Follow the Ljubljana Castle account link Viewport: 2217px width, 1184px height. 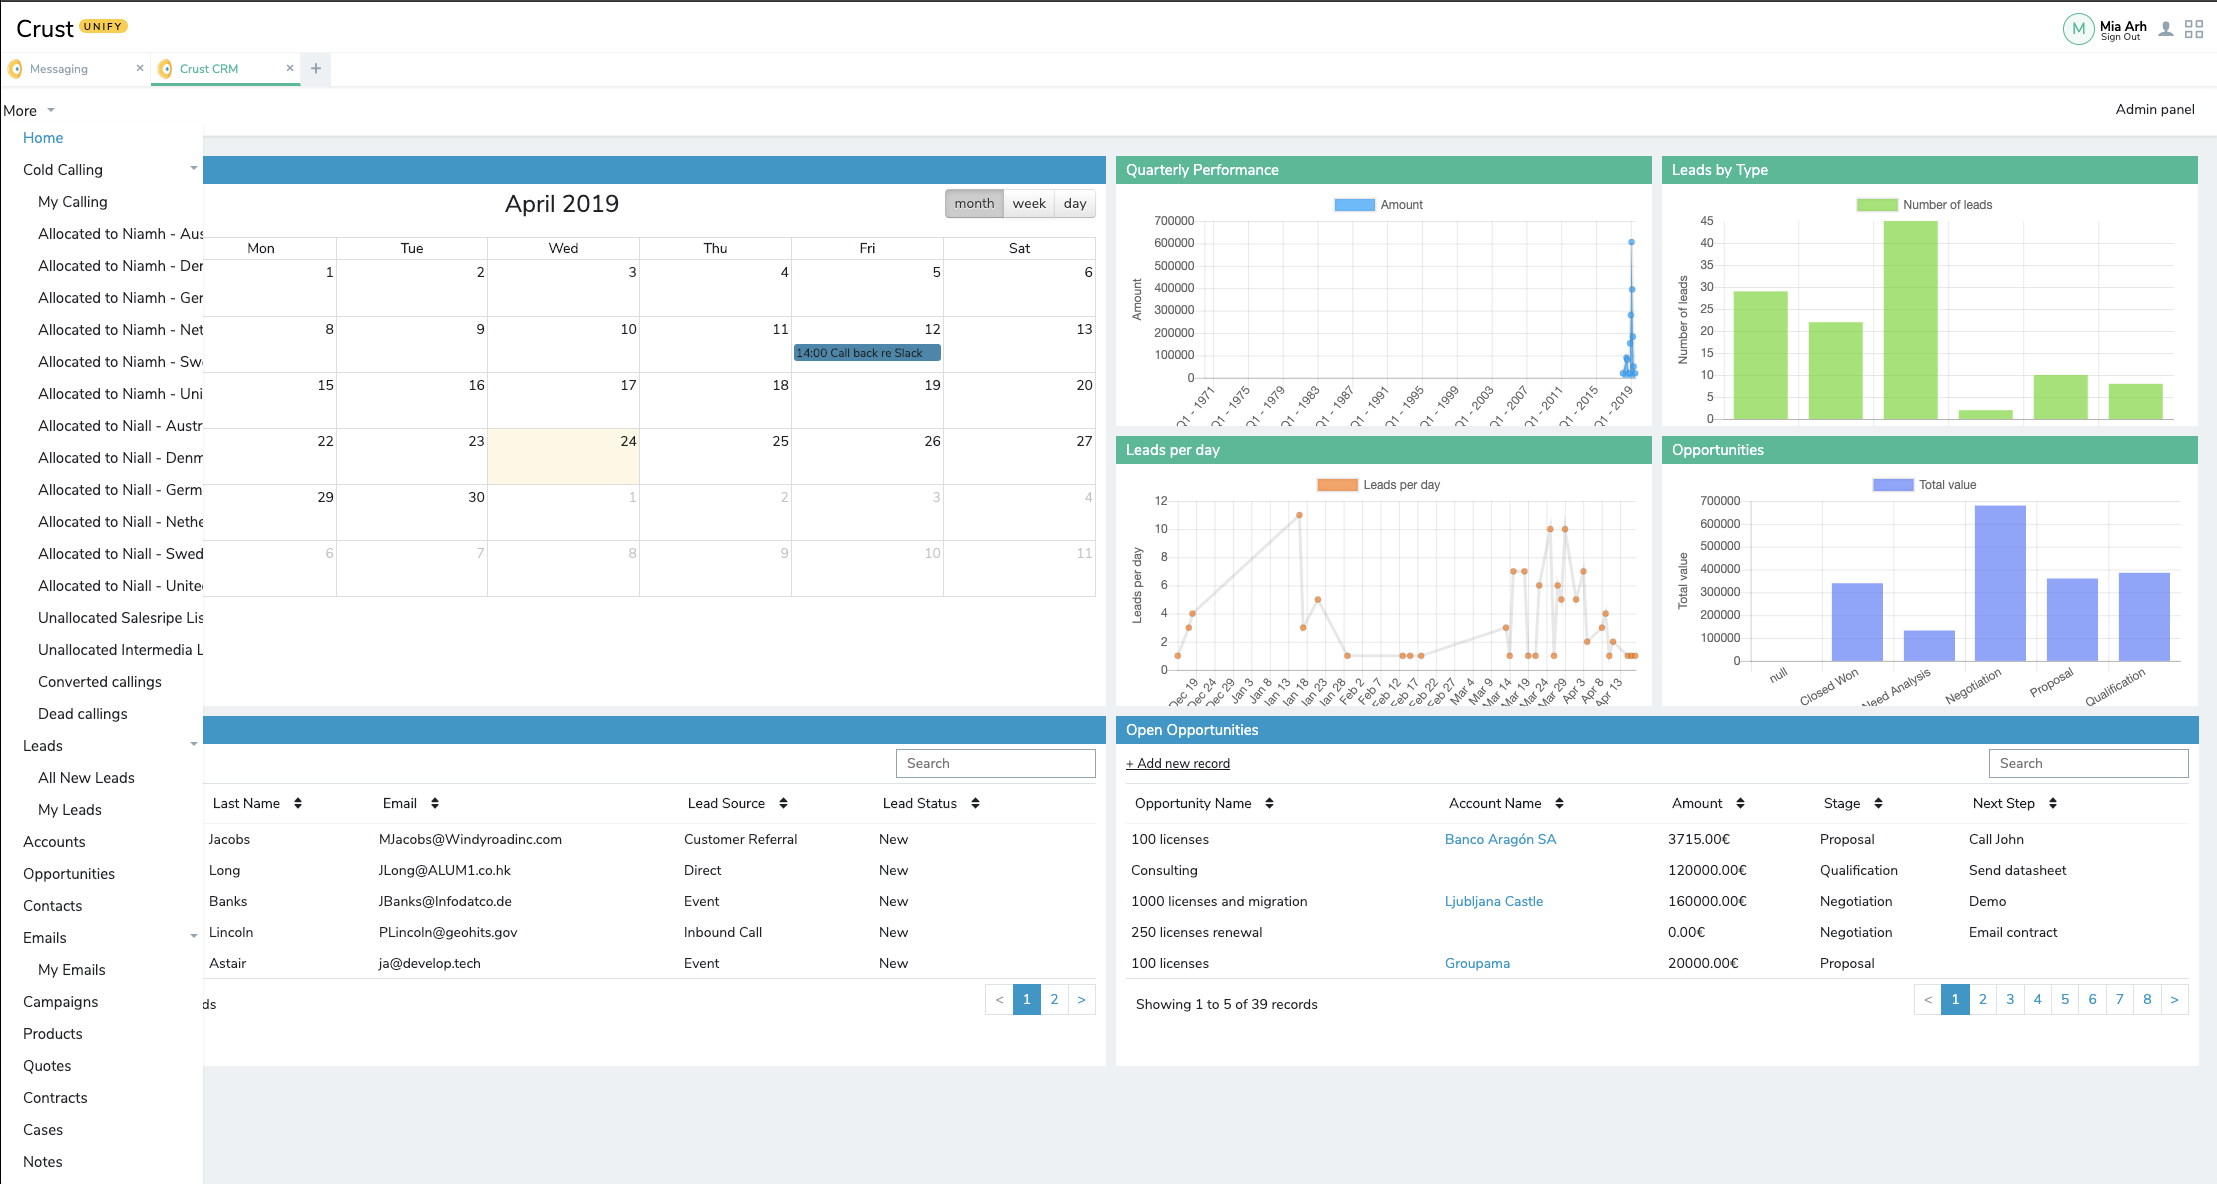click(1494, 901)
